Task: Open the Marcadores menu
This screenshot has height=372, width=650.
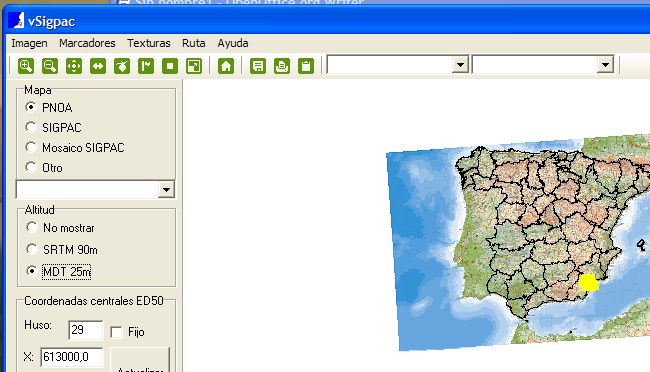Action: click(x=87, y=43)
